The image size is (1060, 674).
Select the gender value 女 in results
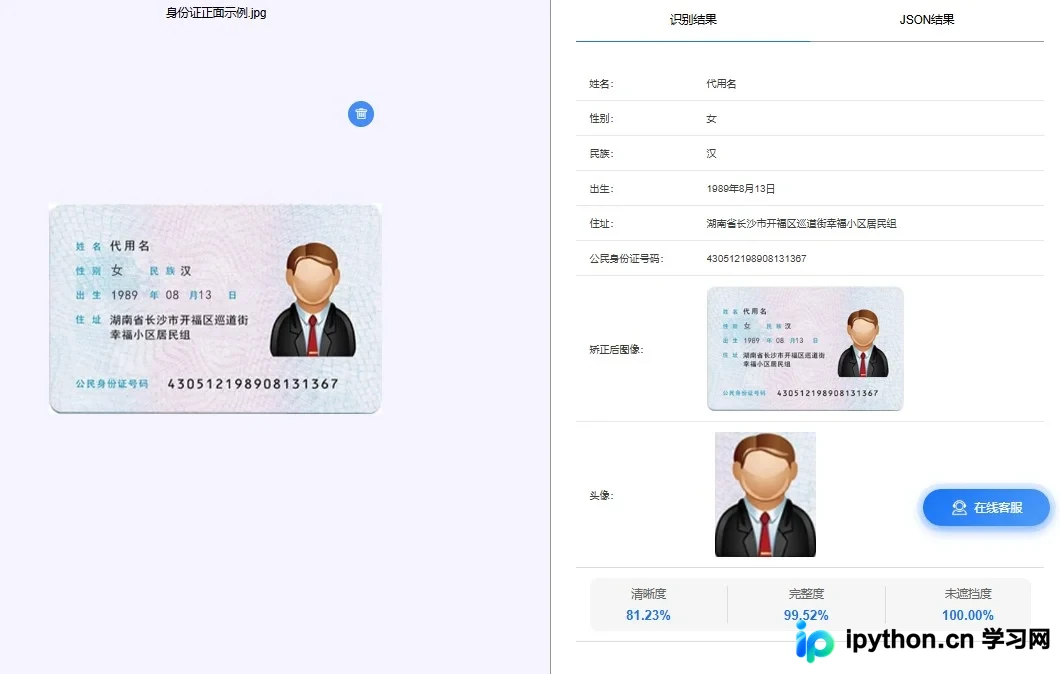[x=711, y=119]
